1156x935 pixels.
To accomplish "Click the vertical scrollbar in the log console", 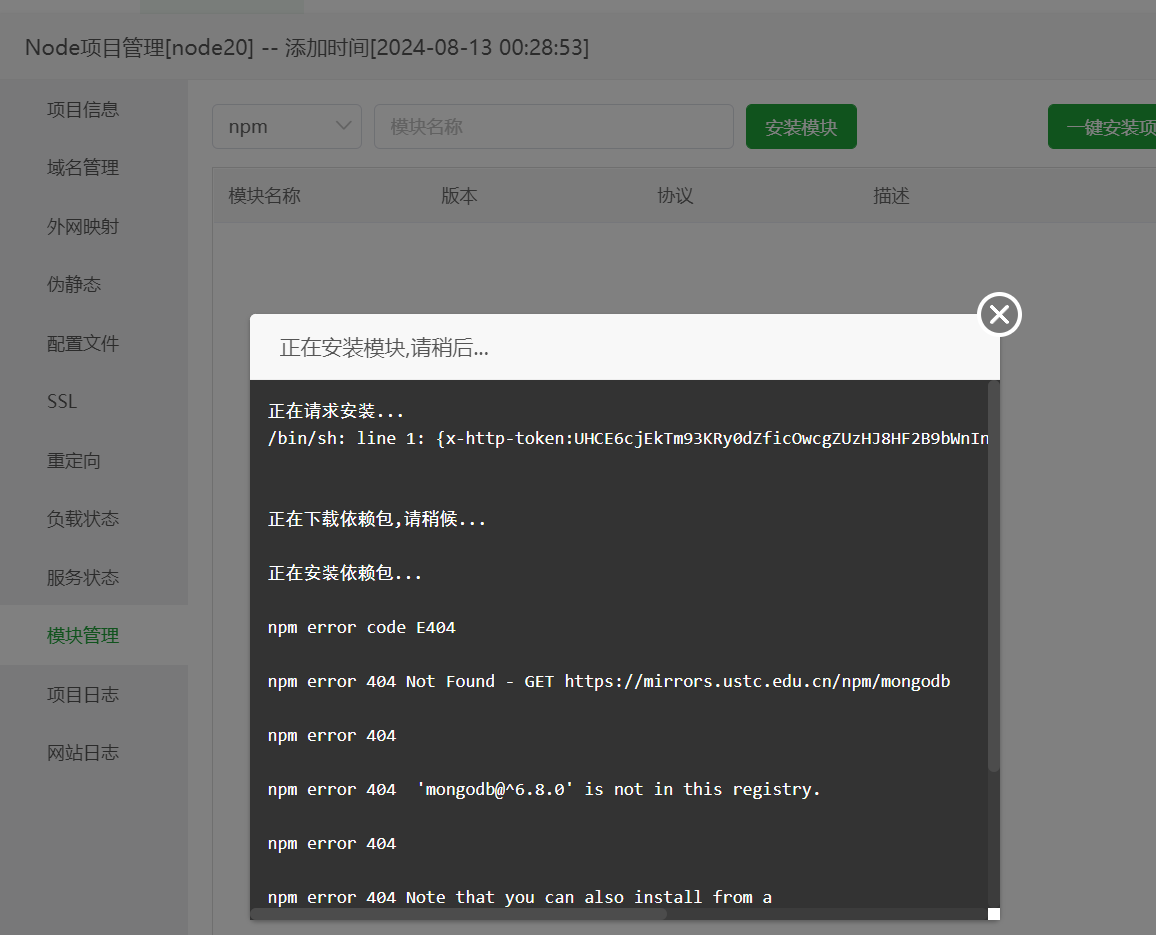I will (994, 576).
